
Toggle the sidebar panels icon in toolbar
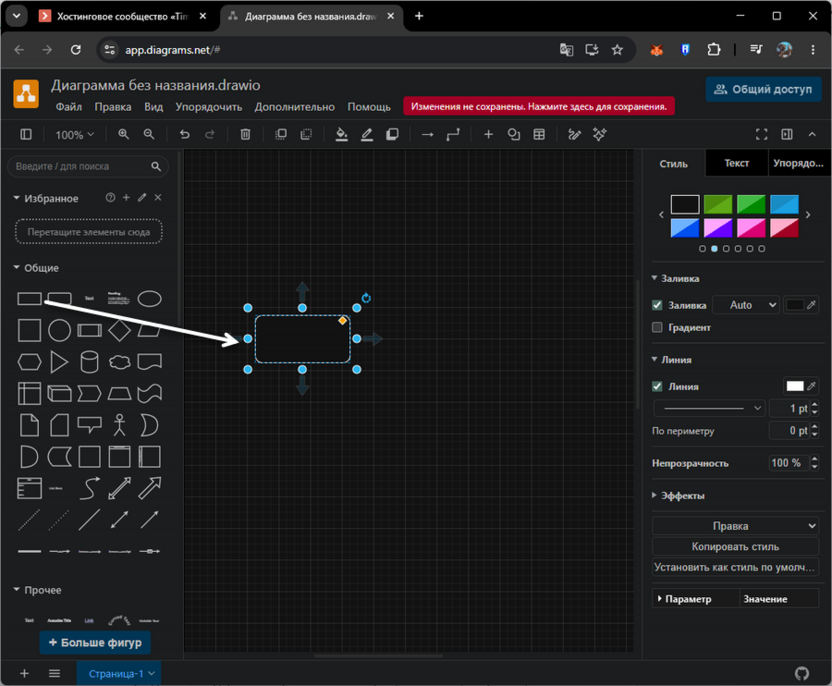(25, 135)
